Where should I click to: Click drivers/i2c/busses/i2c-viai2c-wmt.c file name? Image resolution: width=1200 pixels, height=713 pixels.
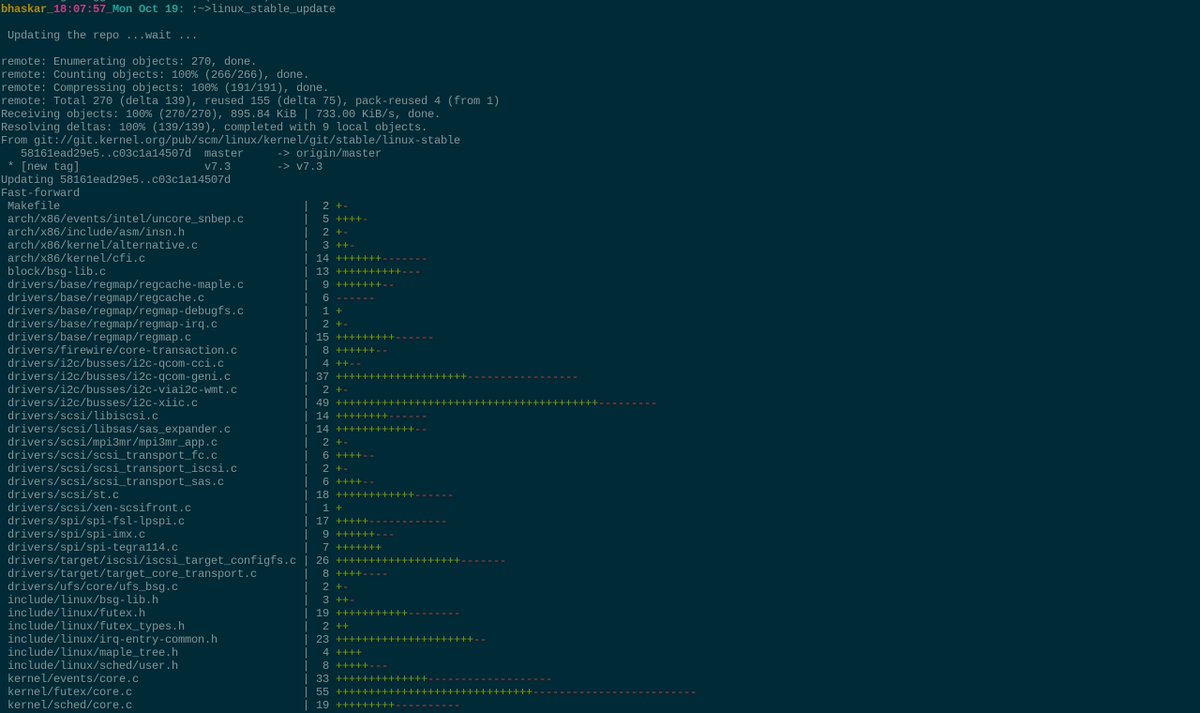122,389
